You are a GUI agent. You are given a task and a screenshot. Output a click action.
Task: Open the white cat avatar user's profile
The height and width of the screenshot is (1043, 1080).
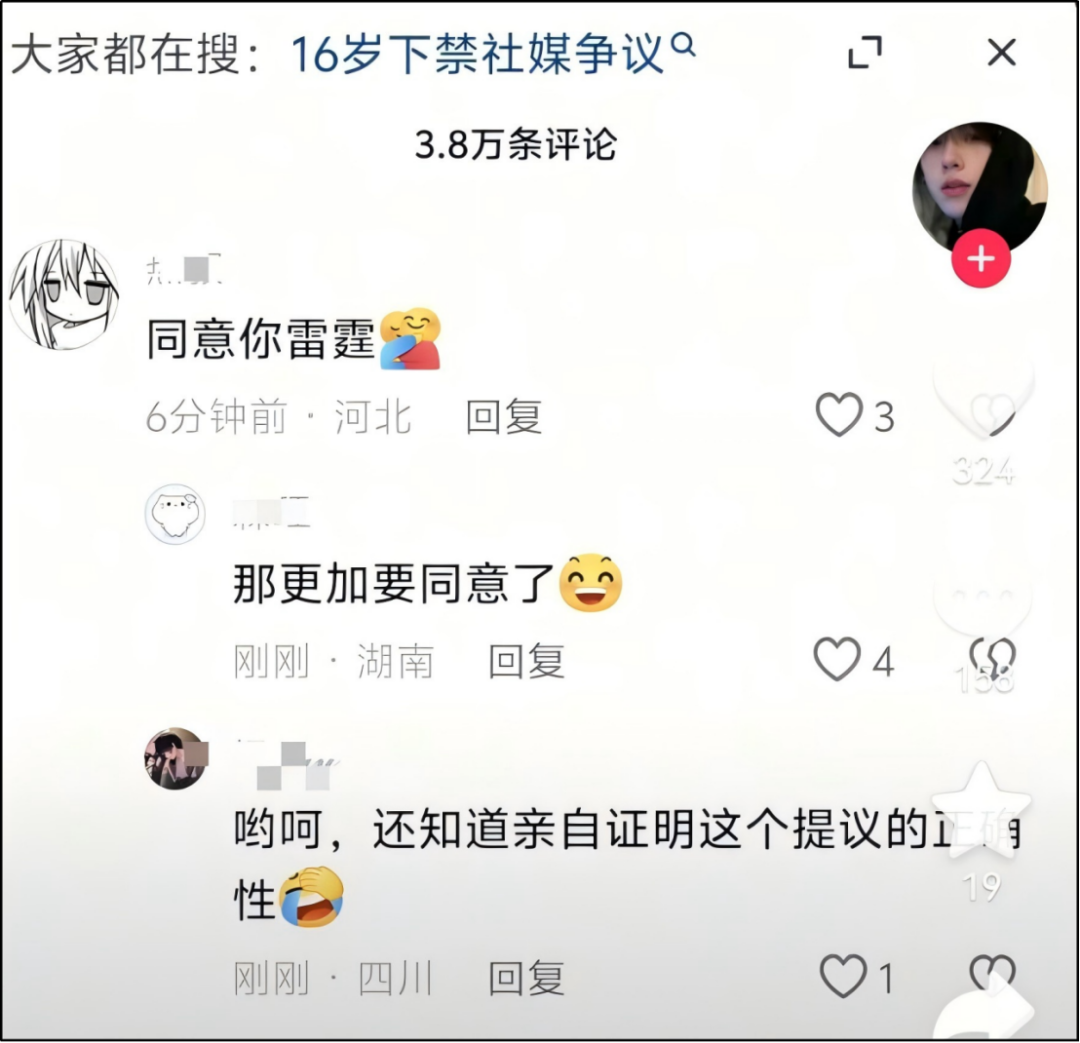(x=175, y=514)
